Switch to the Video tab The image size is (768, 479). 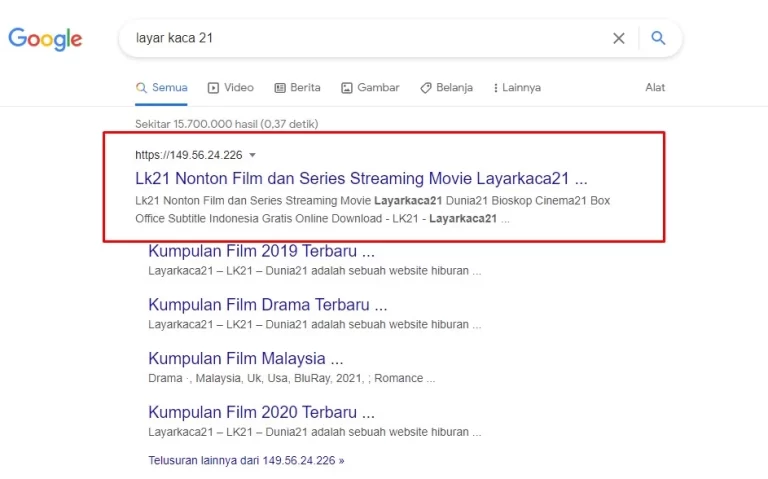[231, 88]
